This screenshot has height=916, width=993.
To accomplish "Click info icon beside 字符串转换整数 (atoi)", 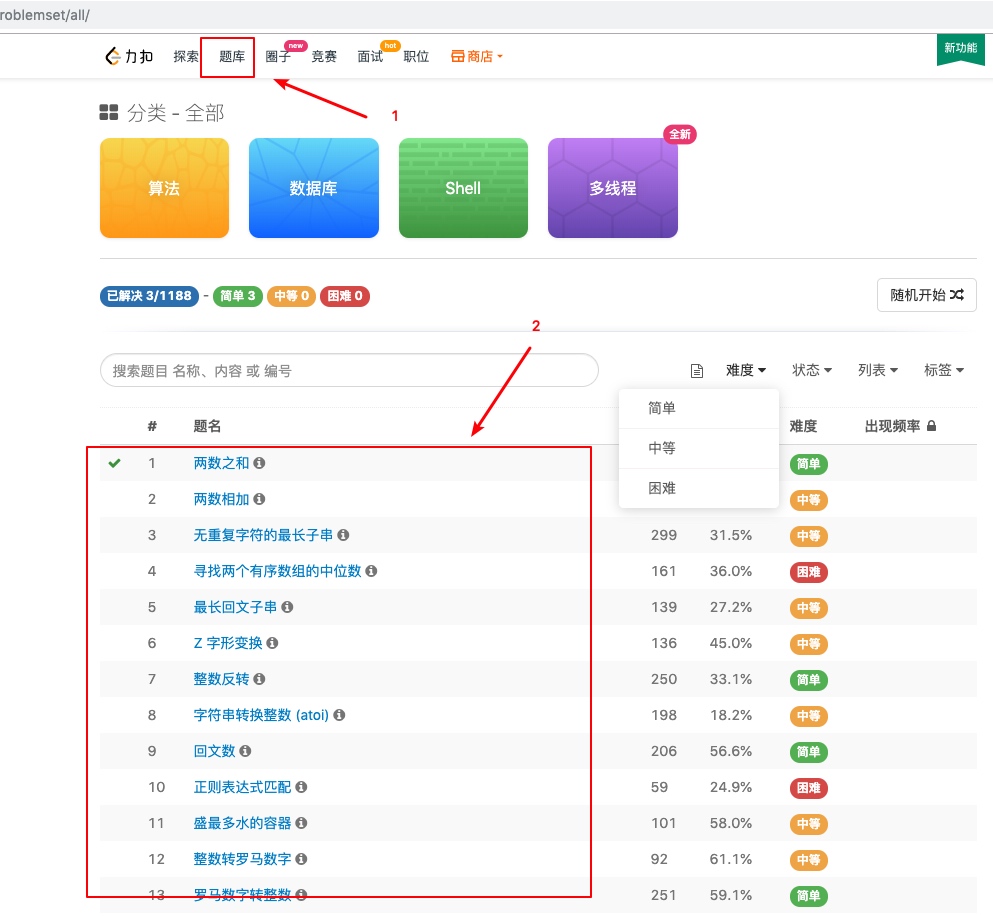I will pyautogui.click(x=339, y=715).
